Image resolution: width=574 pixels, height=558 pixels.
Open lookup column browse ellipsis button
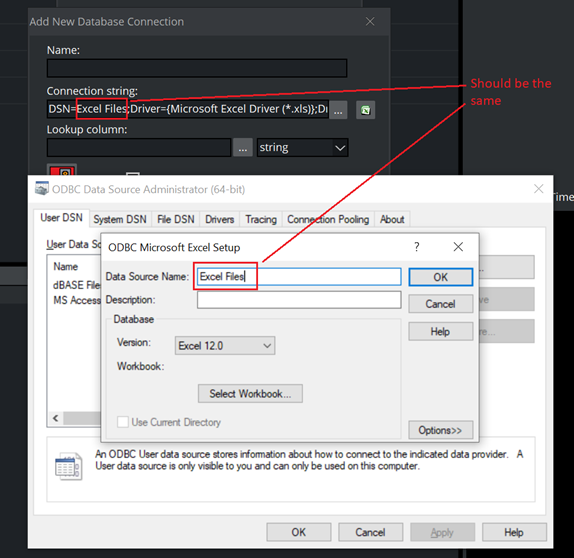pyautogui.click(x=243, y=148)
